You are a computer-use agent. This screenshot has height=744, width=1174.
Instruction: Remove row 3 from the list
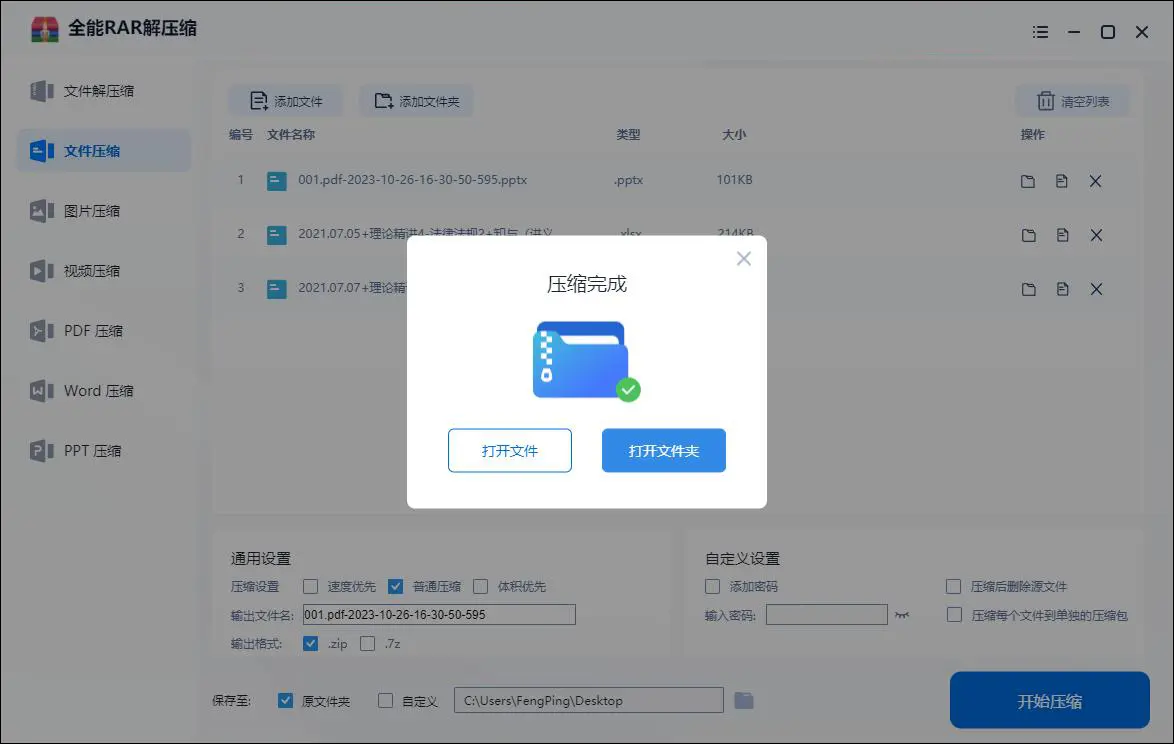pos(1096,289)
